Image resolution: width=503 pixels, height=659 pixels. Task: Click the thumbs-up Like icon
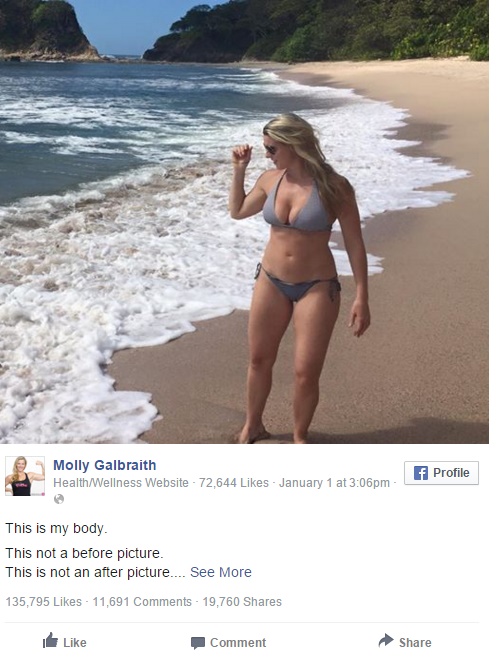[50, 641]
